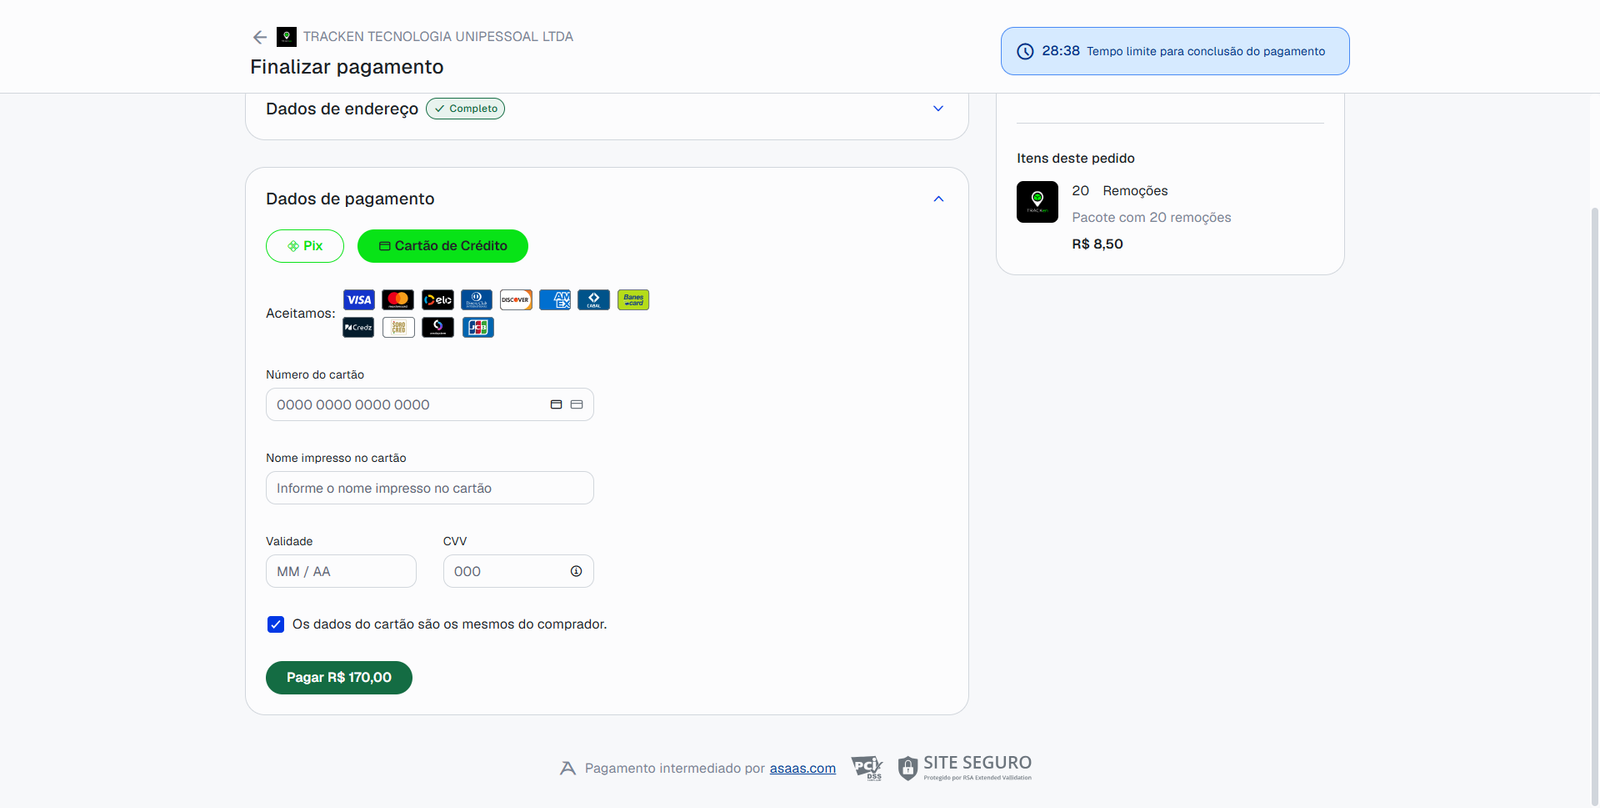Click the Cabal card icon
Image resolution: width=1600 pixels, height=808 pixels.
pyautogui.click(x=594, y=300)
